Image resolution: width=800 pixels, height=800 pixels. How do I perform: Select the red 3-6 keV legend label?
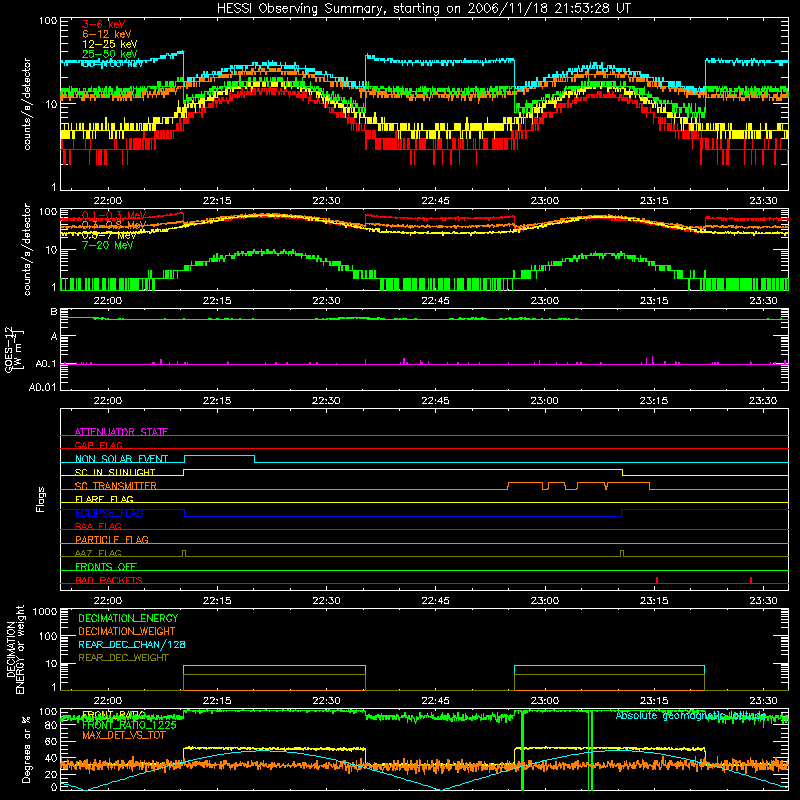click(104, 24)
